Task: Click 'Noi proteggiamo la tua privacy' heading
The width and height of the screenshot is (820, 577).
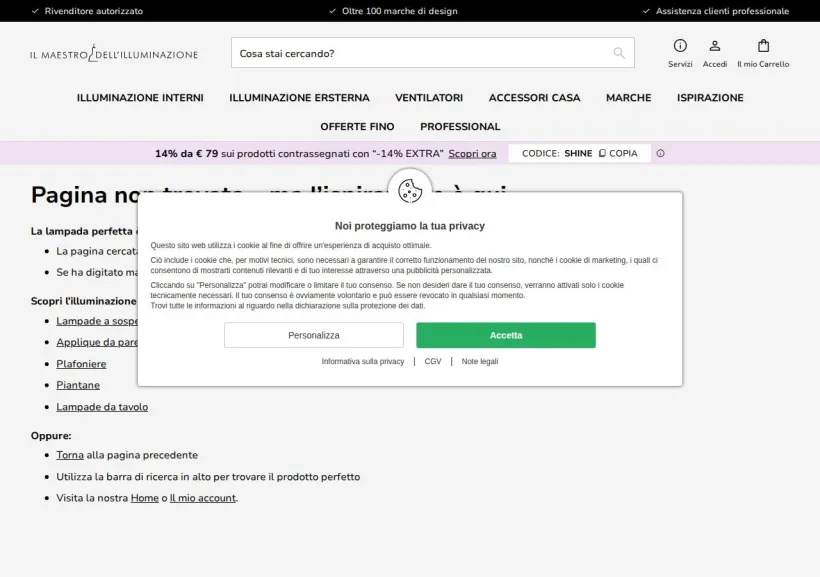Action: 410,226
